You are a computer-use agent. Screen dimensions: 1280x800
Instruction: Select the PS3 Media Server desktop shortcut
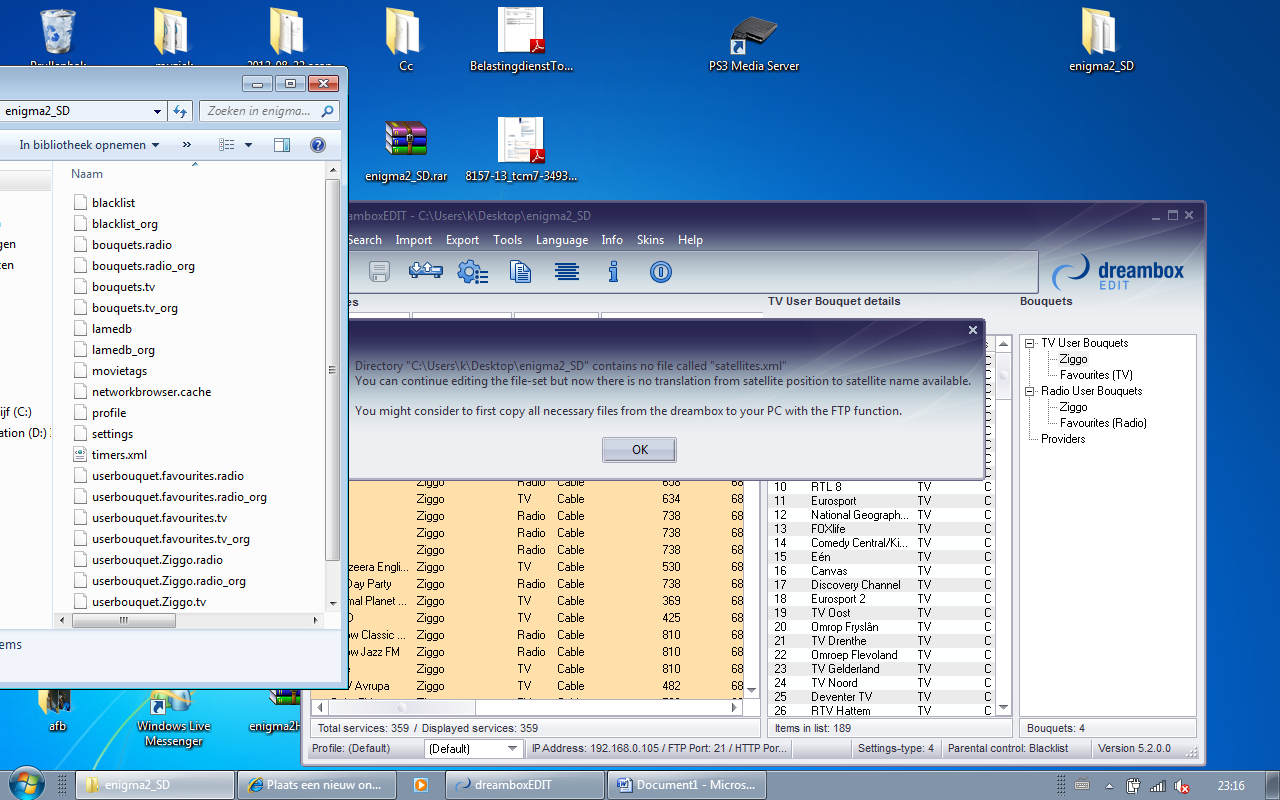[x=754, y=40]
